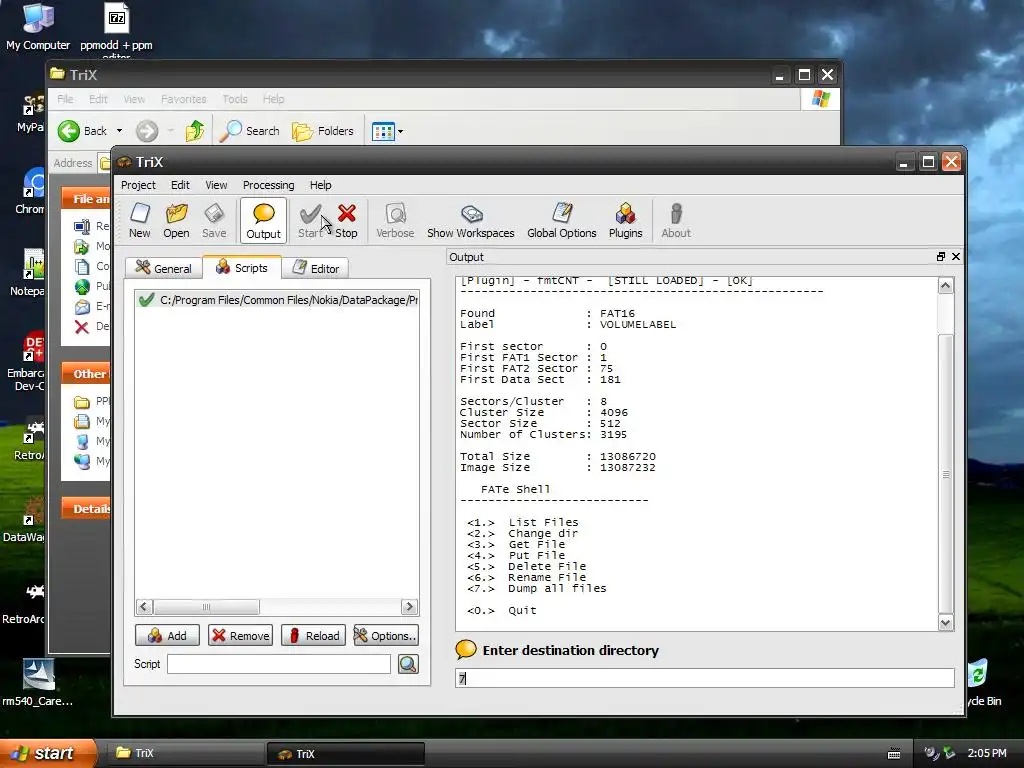The height and width of the screenshot is (768, 1024).
Task: Open the Tools menu in Explorer window
Action: tap(235, 99)
